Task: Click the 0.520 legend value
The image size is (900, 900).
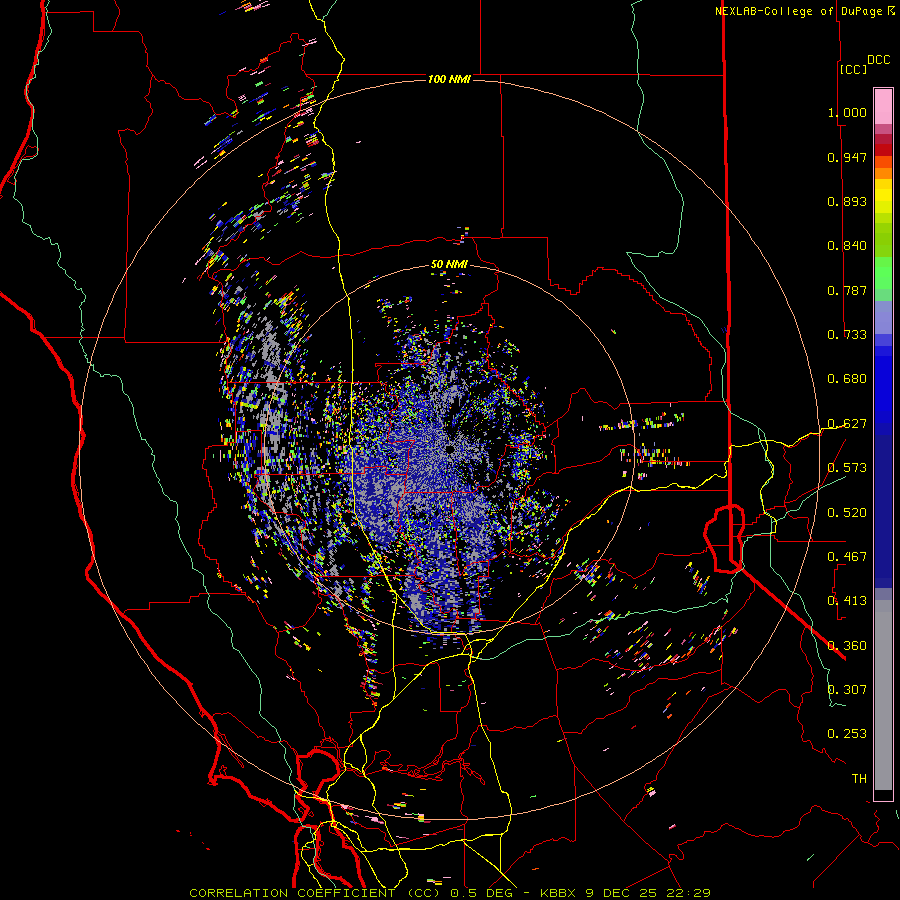Action: (x=847, y=513)
